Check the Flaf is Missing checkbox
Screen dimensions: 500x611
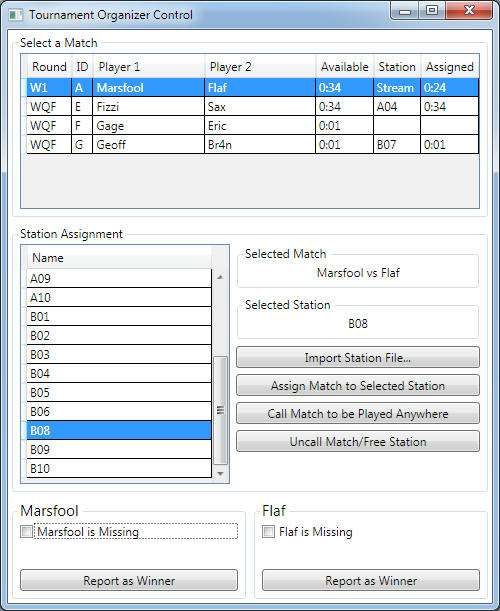click(x=268, y=532)
